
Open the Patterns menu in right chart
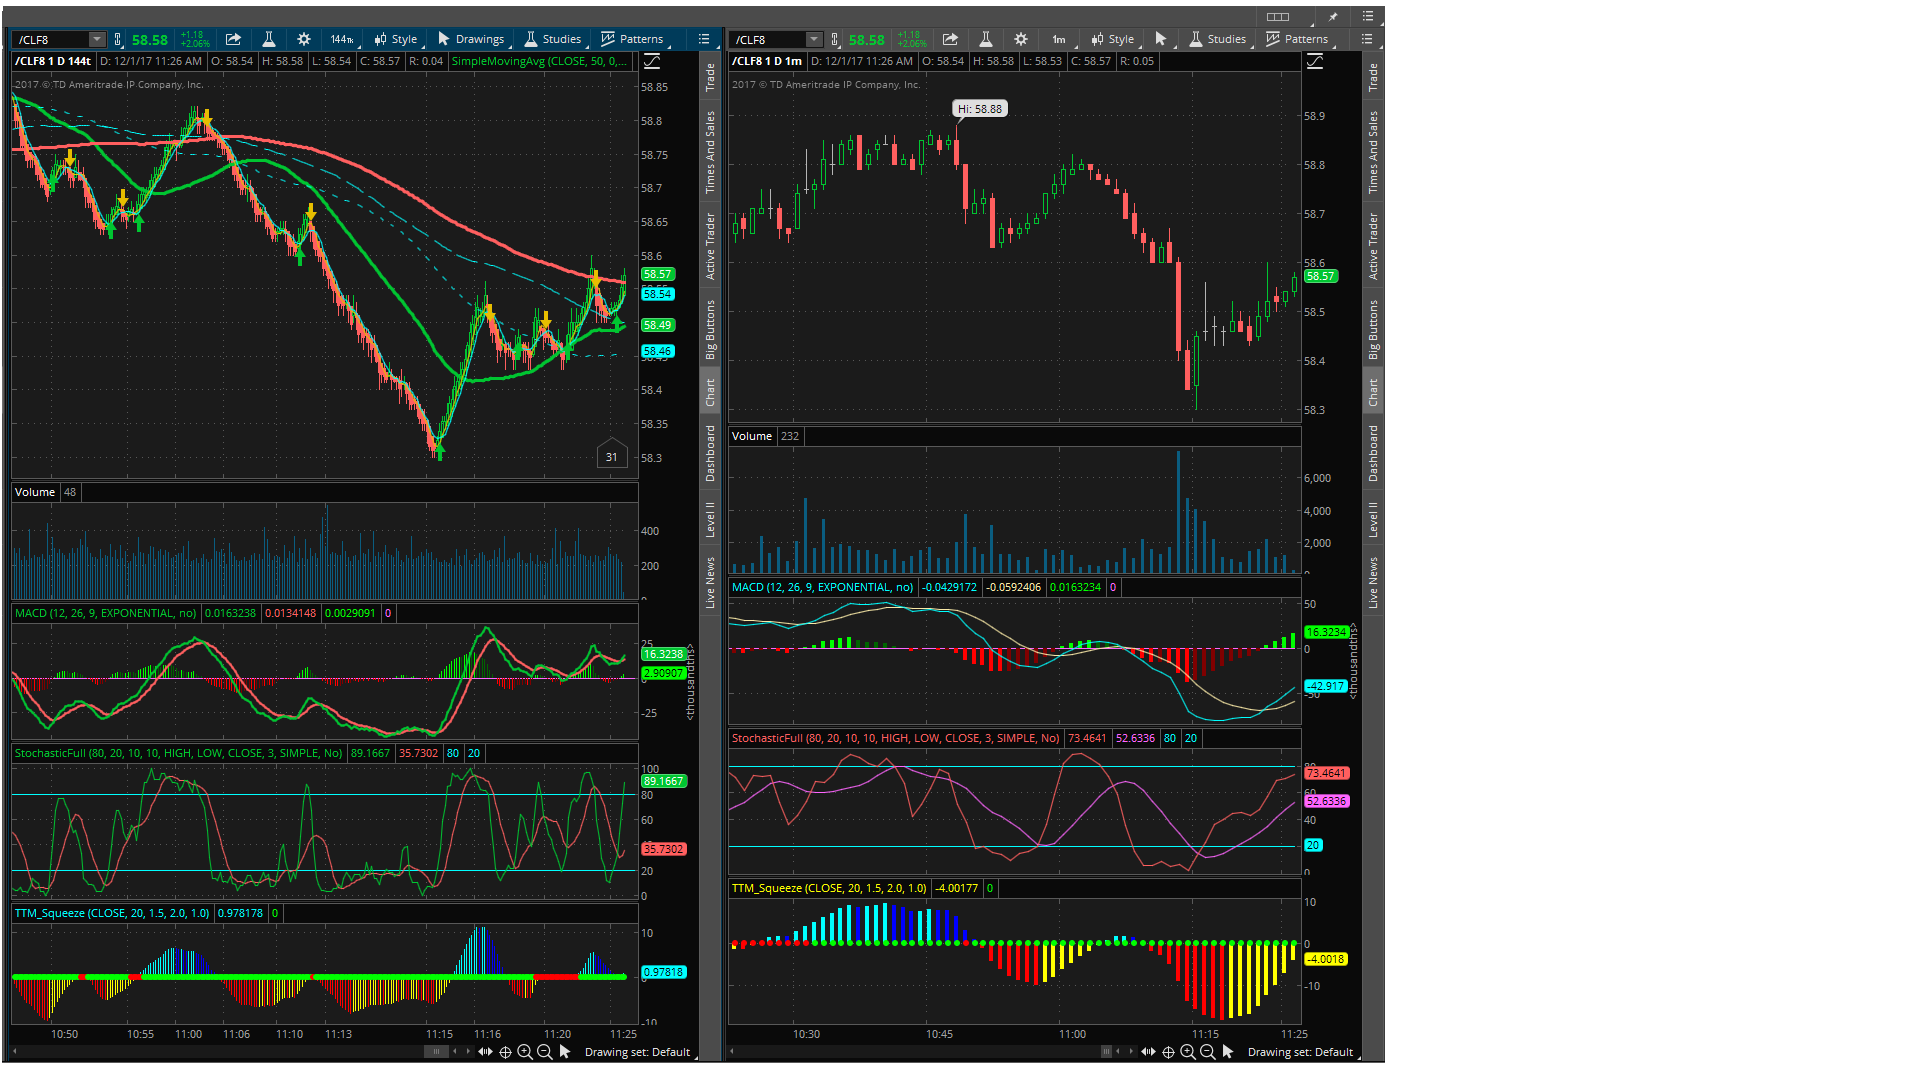1297,39
